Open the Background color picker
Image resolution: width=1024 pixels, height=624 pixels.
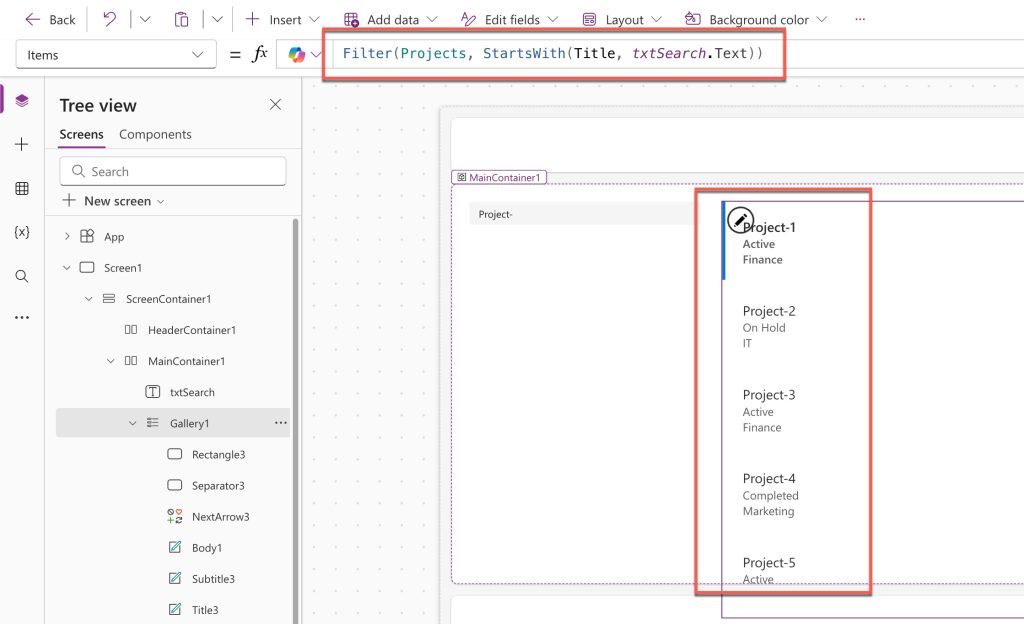tap(756, 20)
